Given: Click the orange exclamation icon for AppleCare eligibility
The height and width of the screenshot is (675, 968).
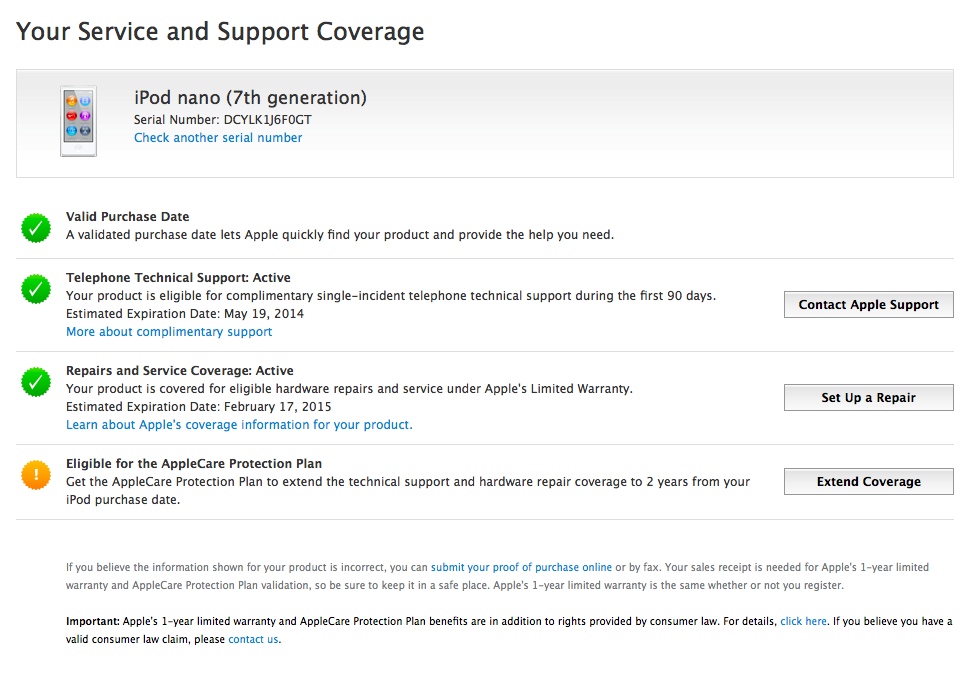Looking at the screenshot, I should click(x=36, y=475).
